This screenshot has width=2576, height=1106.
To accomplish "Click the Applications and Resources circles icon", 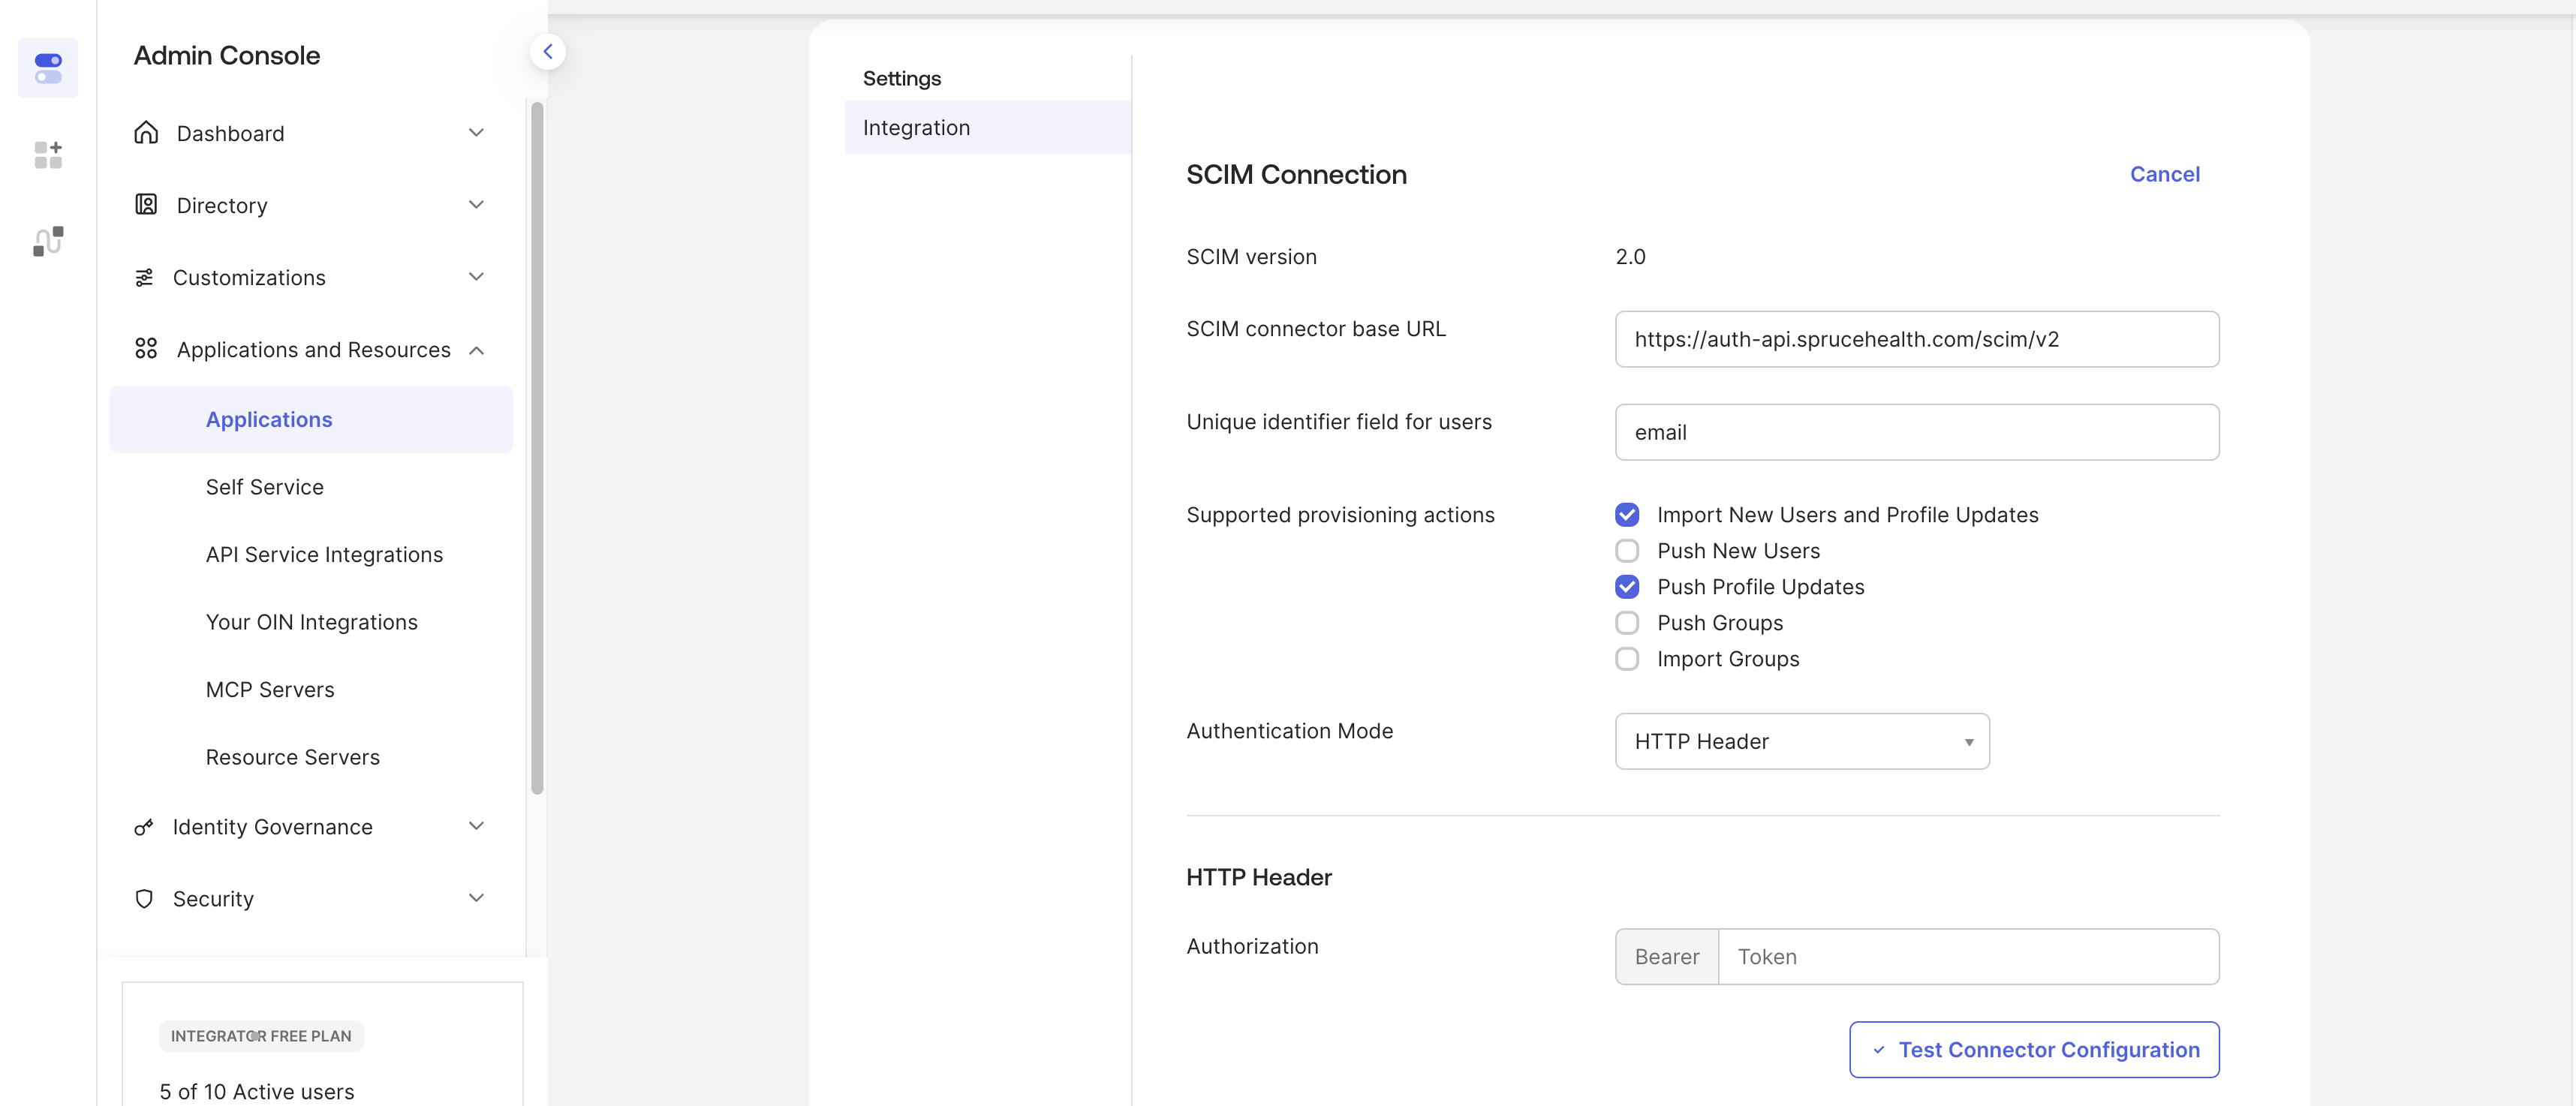I will [x=146, y=349].
